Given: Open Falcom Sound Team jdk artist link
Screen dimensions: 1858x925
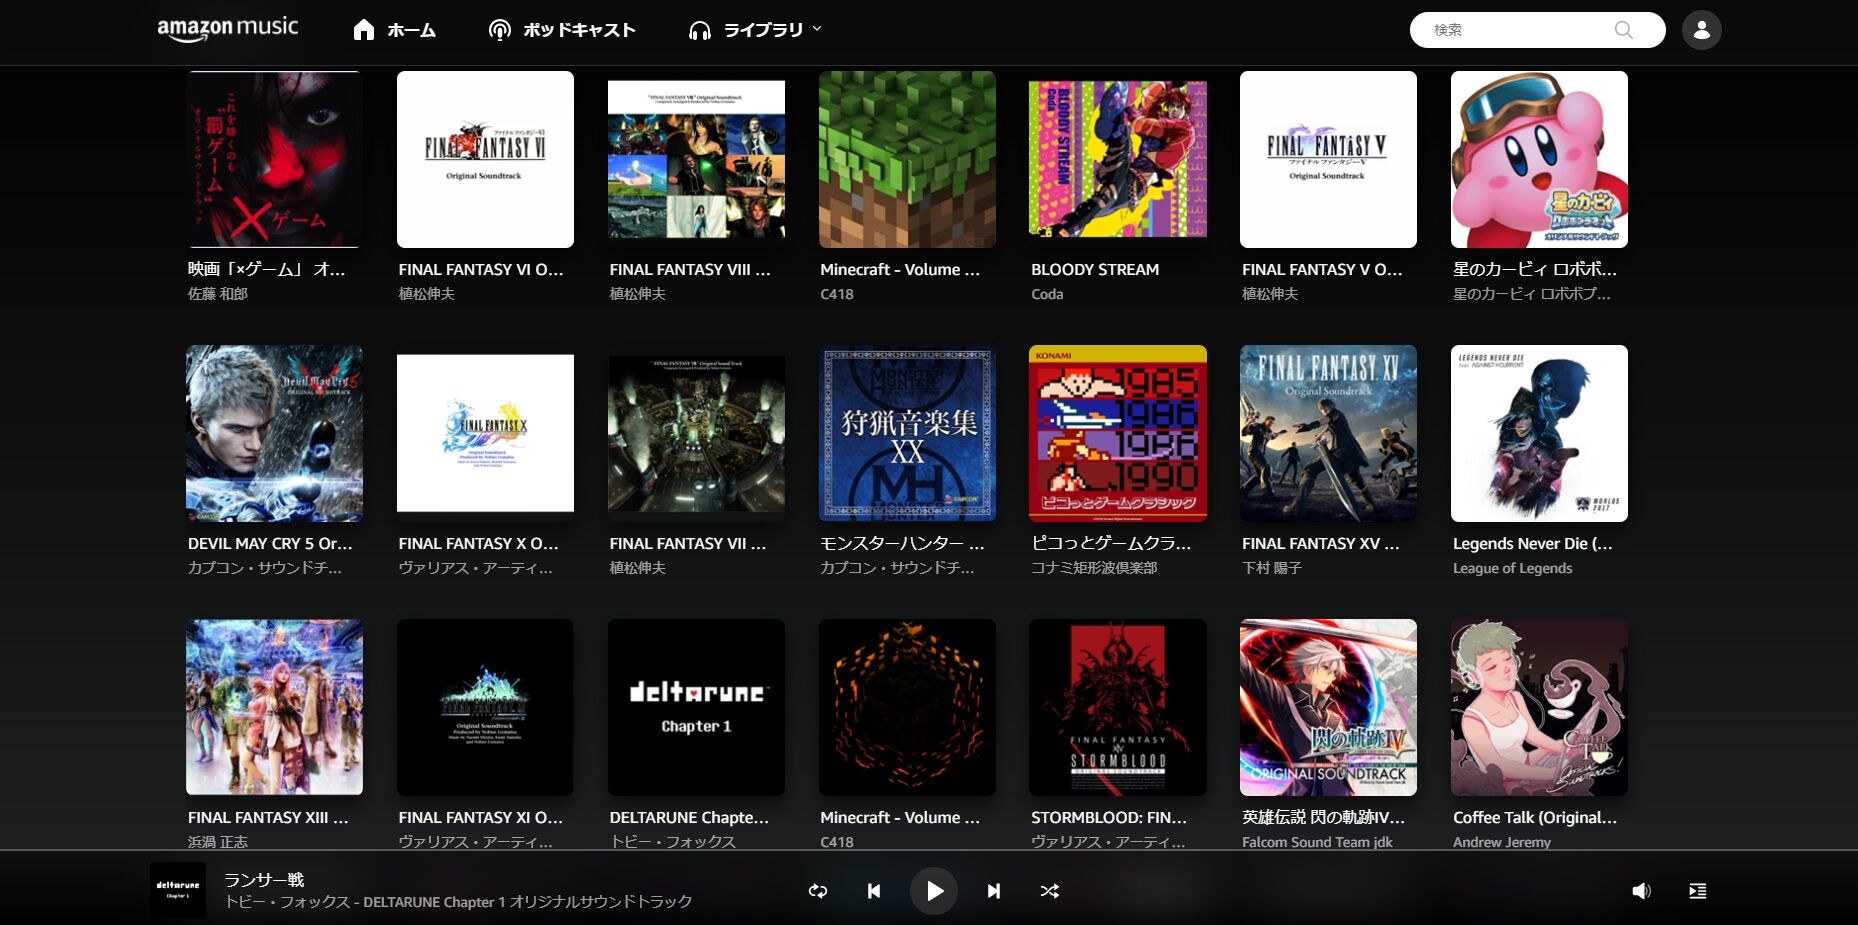Looking at the screenshot, I should [x=1317, y=842].
